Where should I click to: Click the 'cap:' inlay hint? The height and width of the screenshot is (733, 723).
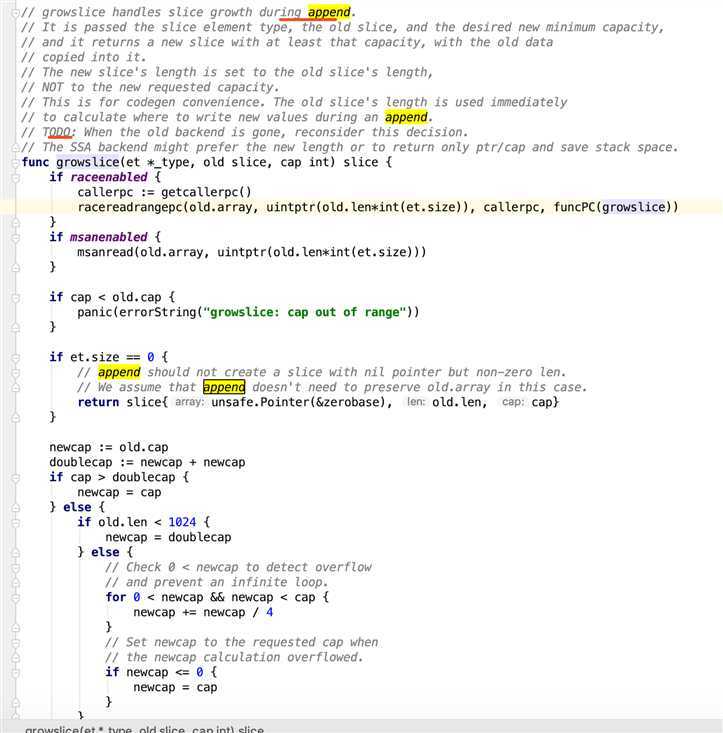tap(513, 402)
